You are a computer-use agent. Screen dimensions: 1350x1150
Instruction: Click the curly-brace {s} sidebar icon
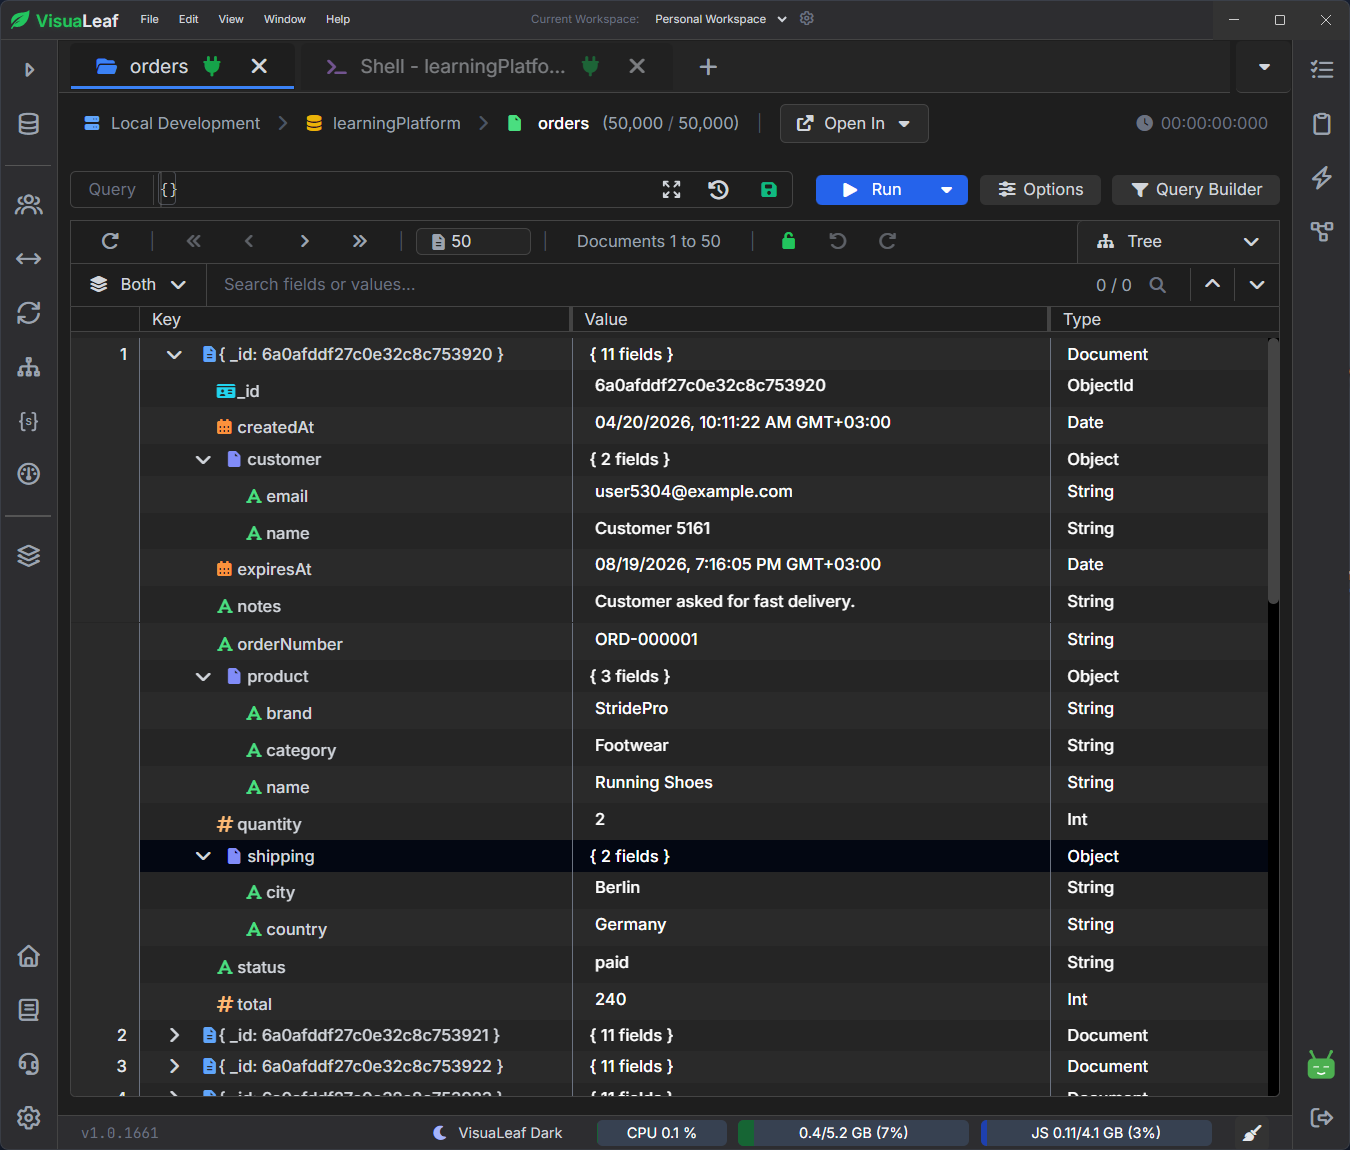[x=29, y=421]
